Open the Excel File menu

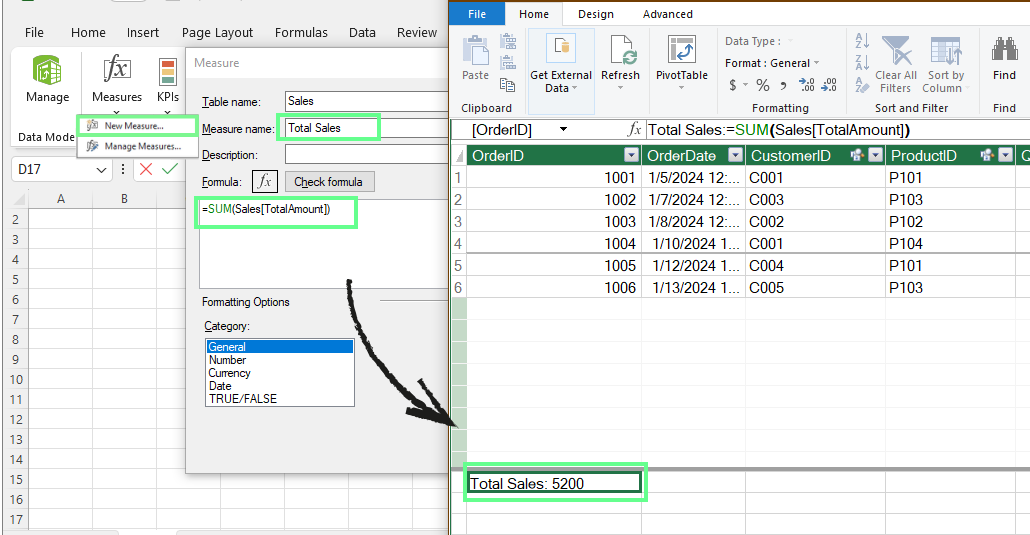point(34,32)
